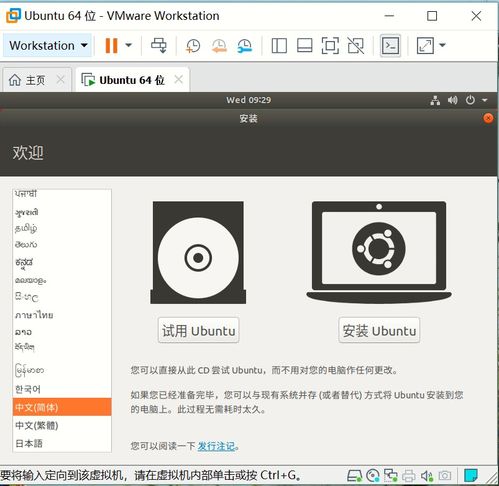Expand the power options arrow beside pause
Viewport: 499px width, 486px height.
[129, 45]
